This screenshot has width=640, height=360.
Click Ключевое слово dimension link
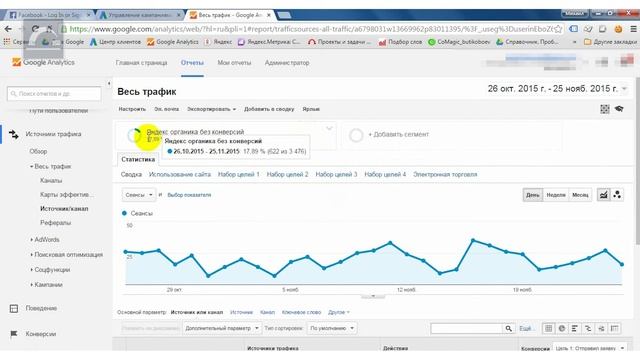coord(301,312)
